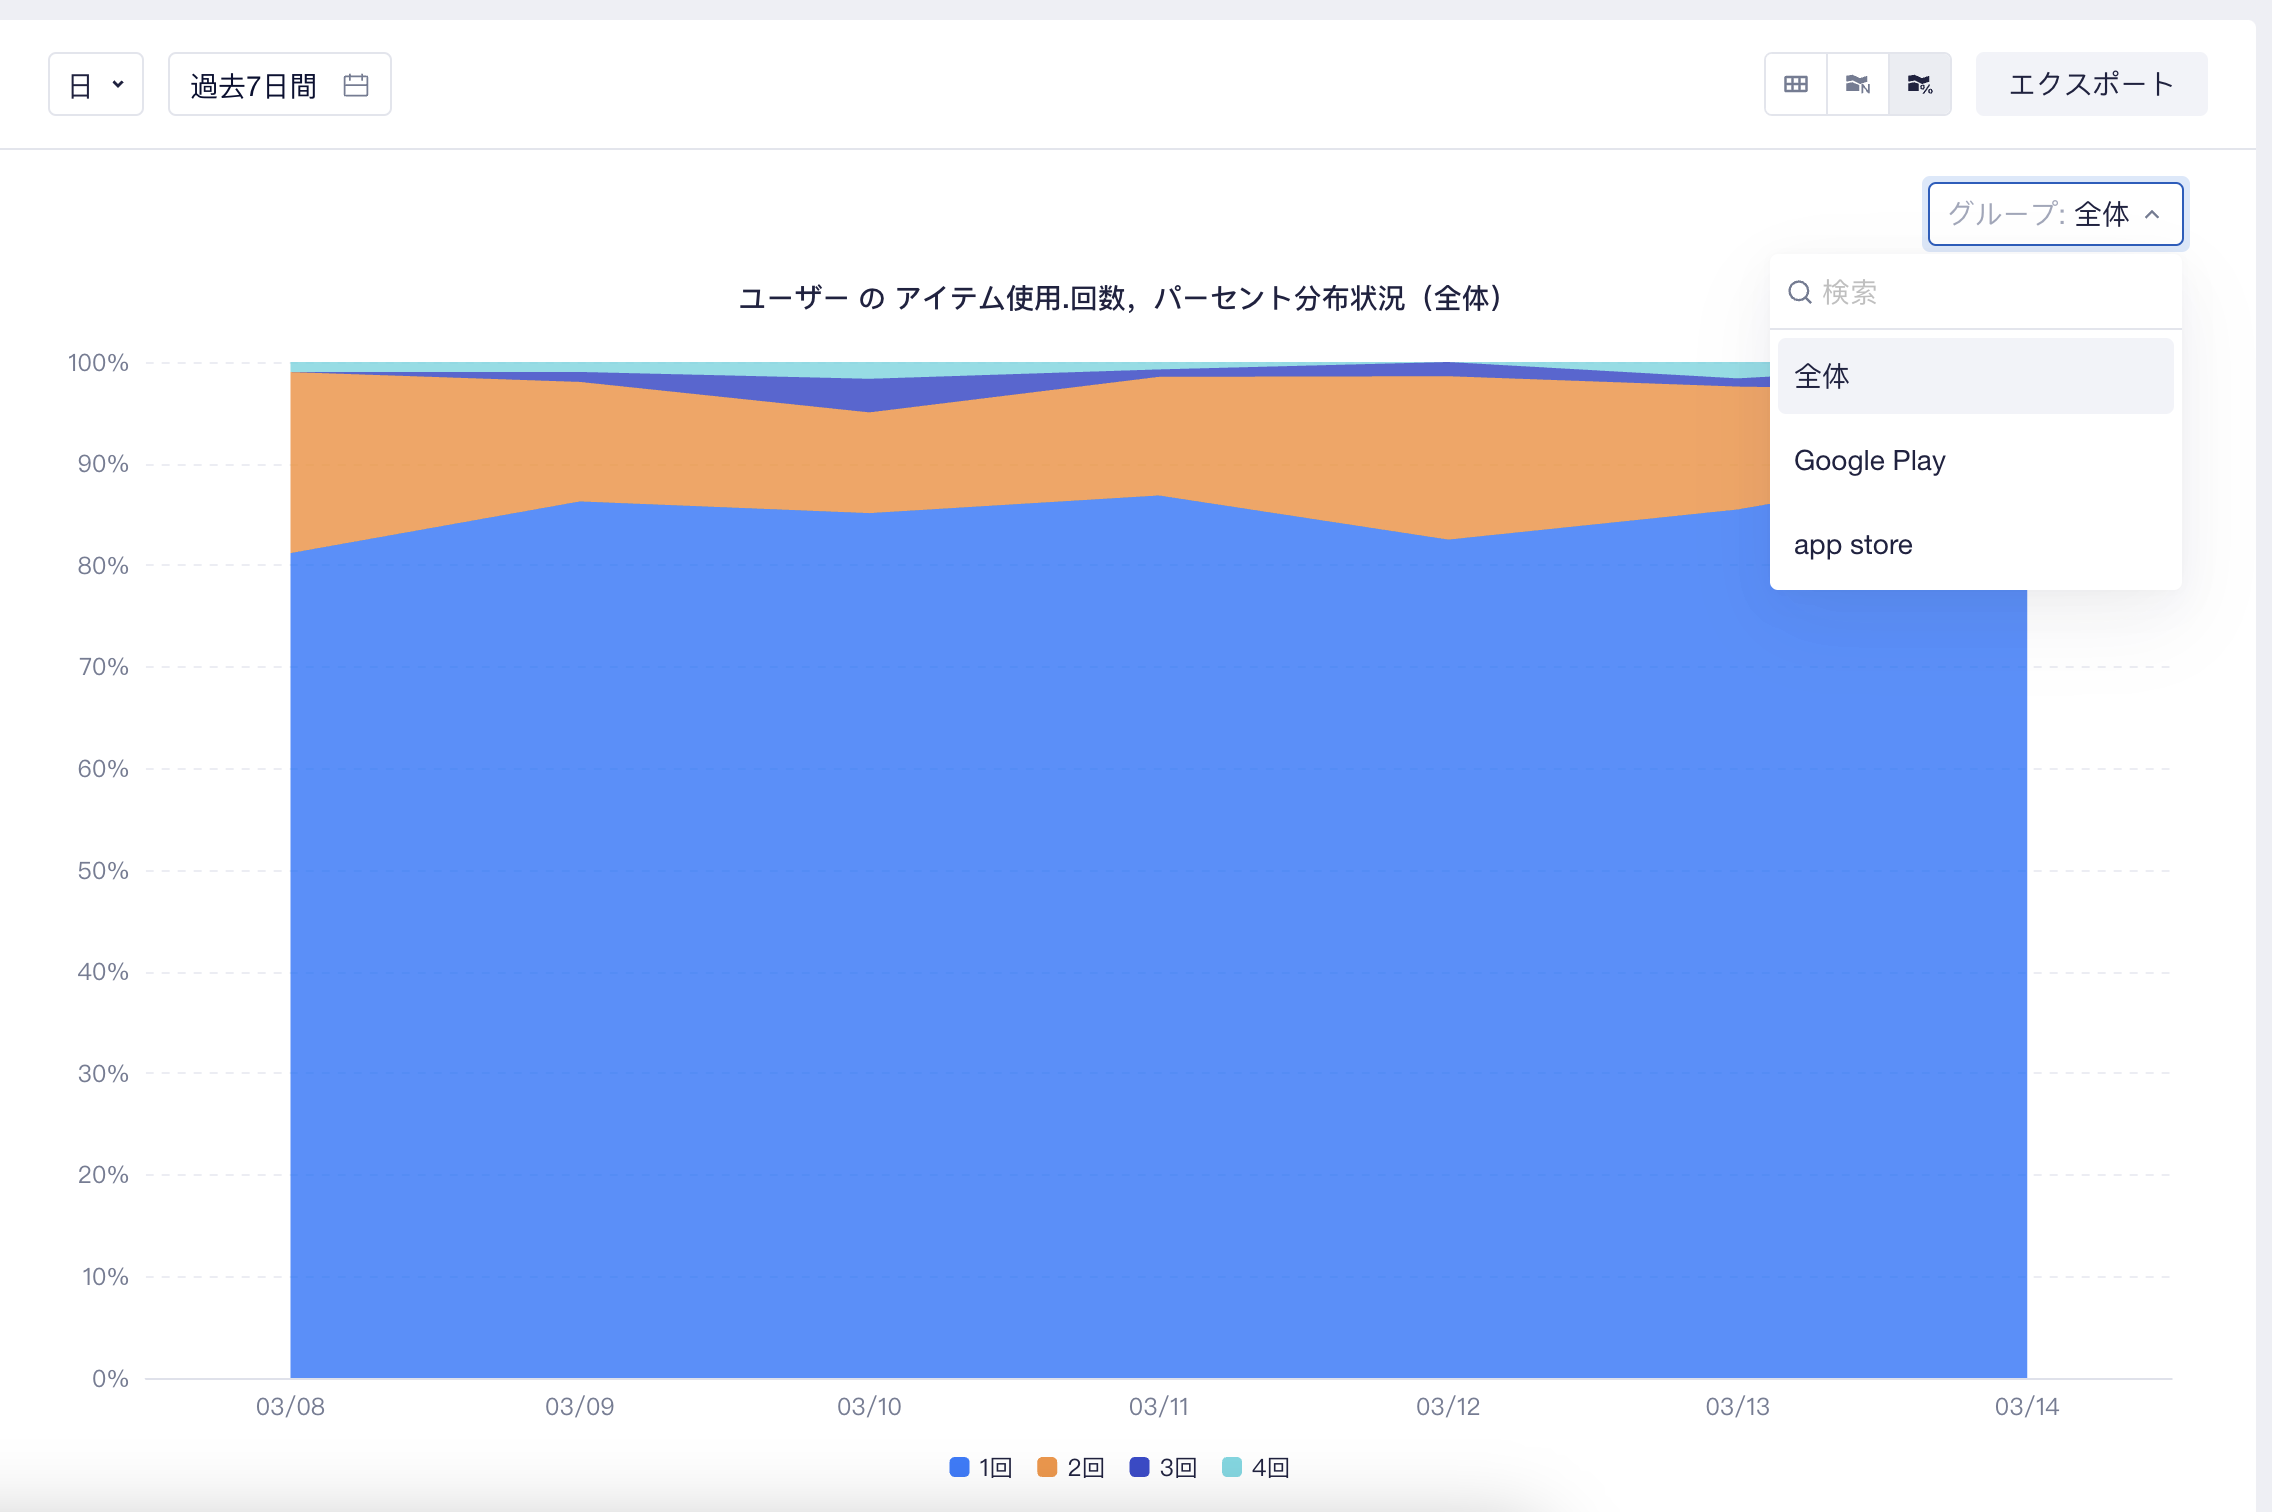Focus the 検索 search field
The width and height of the screenshot is (2272, 1512).
1975,292
